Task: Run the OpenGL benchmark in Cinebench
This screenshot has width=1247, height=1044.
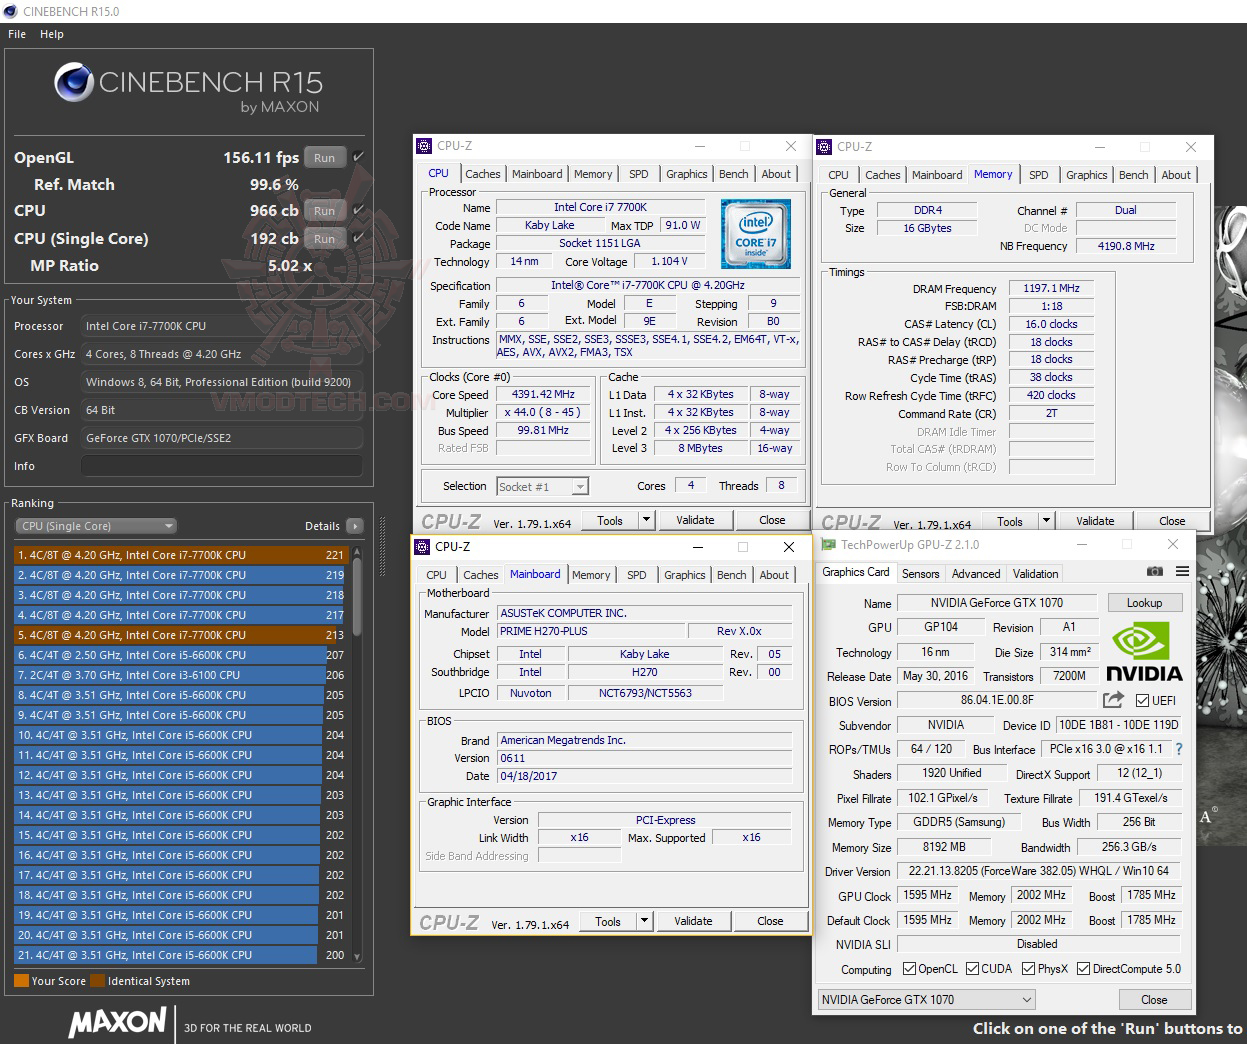Action: tap(324, 157)
